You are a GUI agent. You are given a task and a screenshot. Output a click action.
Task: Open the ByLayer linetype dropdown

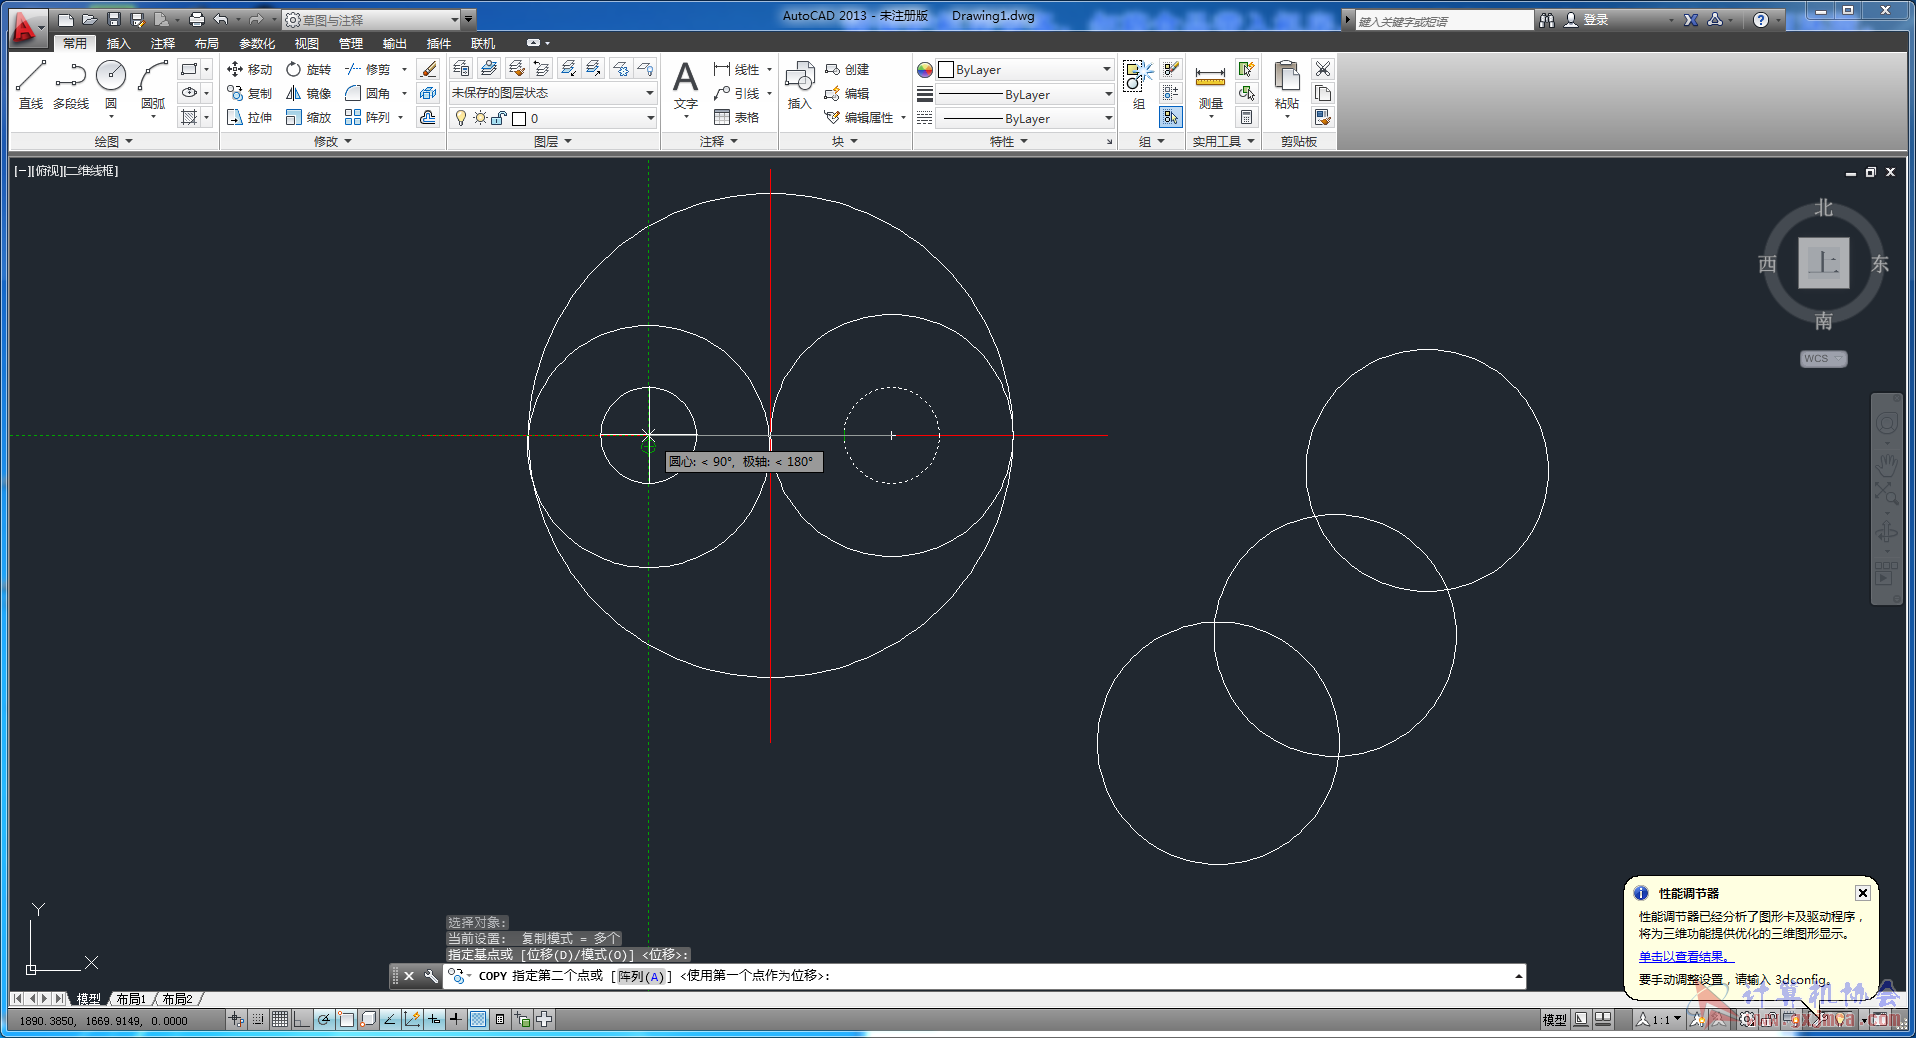pos(1025,118)
